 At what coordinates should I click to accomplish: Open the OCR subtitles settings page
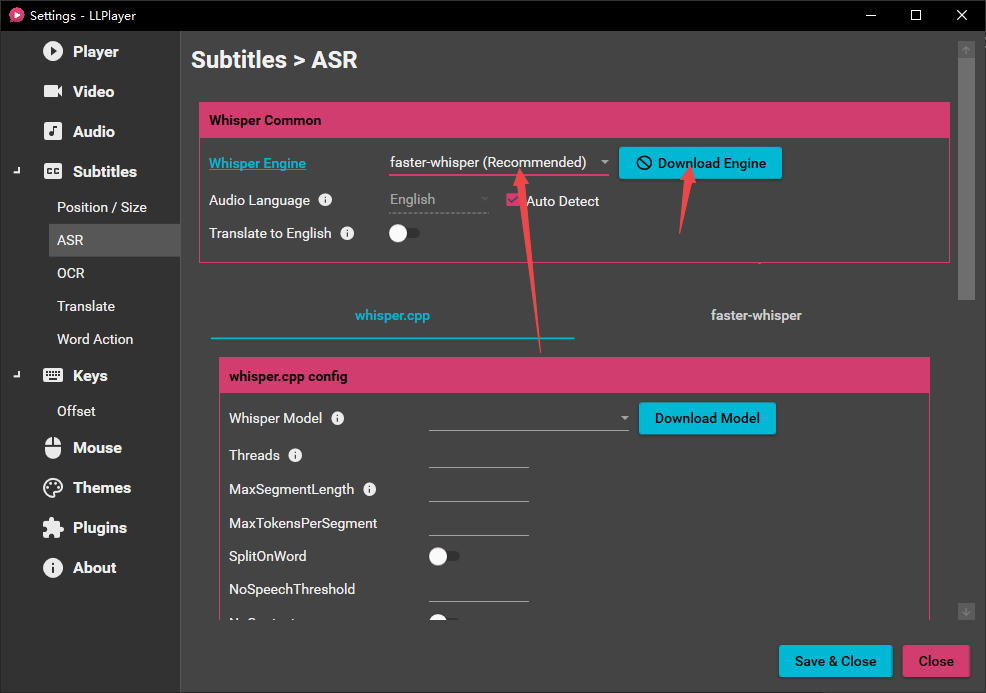pos(71,273)
